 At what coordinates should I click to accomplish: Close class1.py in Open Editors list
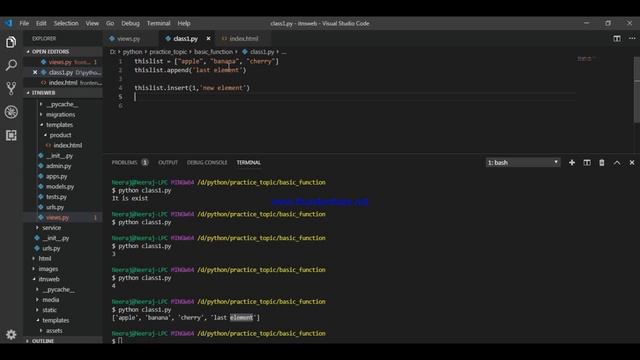tap(35, 72)
